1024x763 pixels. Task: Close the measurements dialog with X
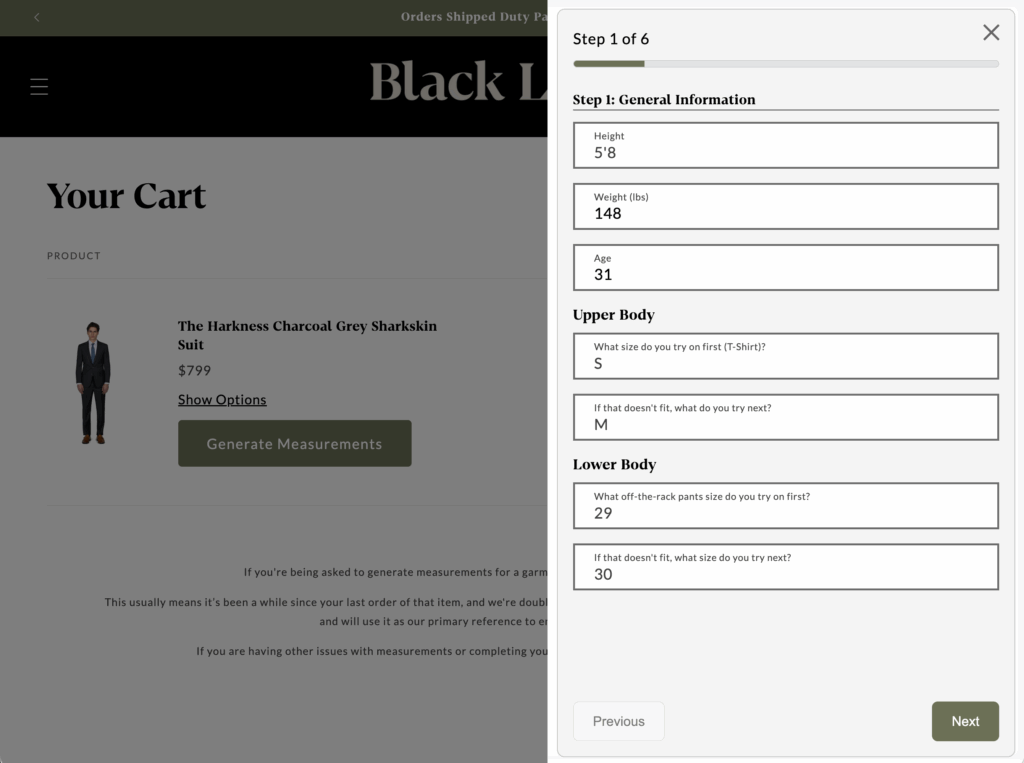point(991,33)
